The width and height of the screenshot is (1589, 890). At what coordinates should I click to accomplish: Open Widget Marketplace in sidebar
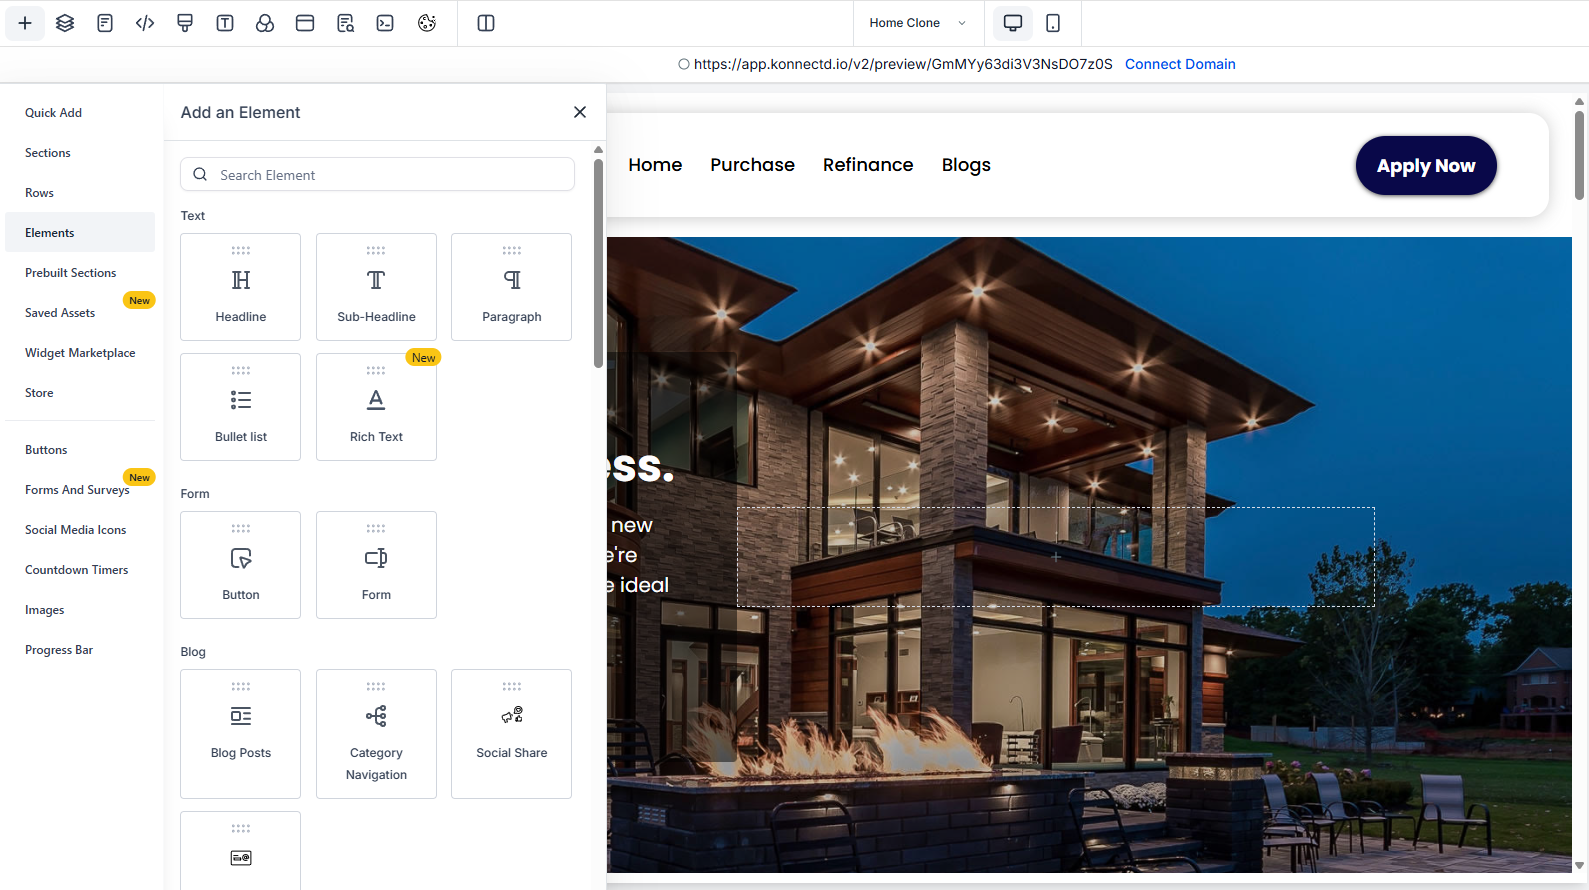point(80,353)
